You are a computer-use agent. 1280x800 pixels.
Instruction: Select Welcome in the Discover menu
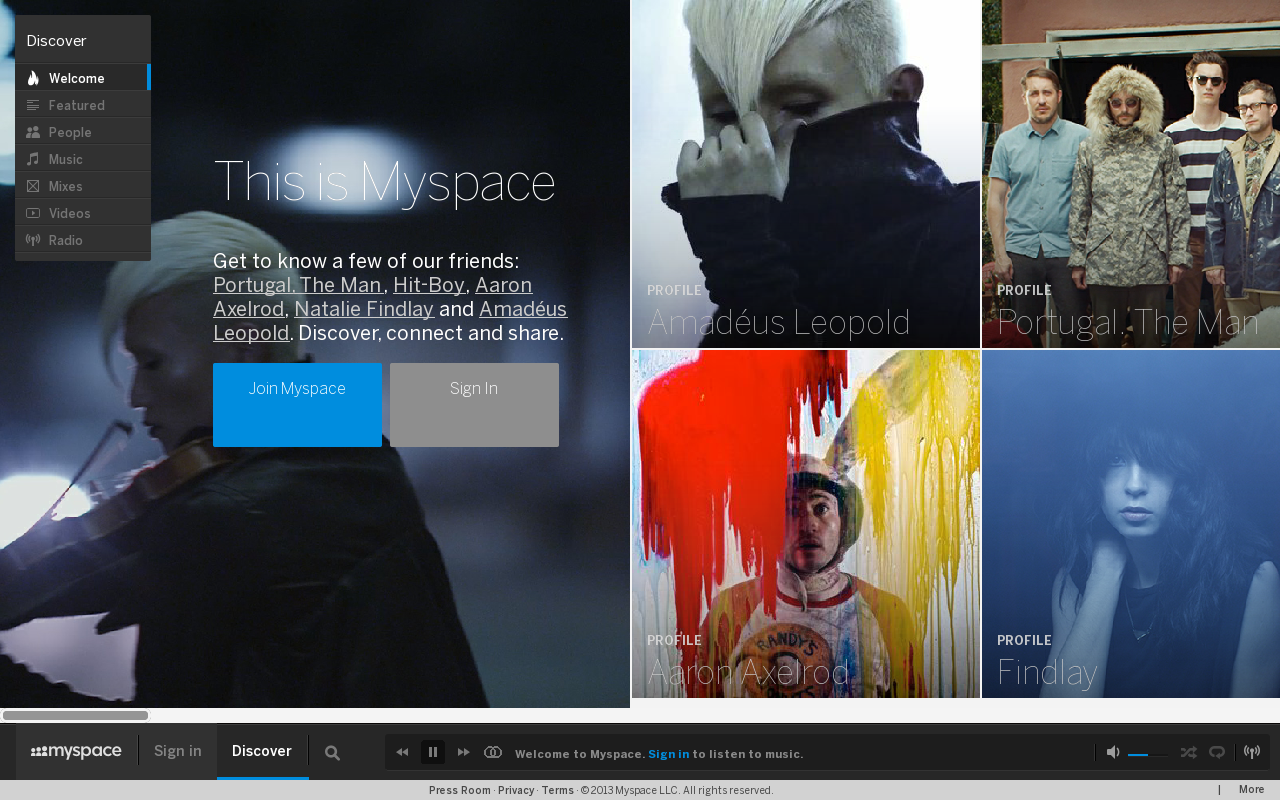[83, 78]
